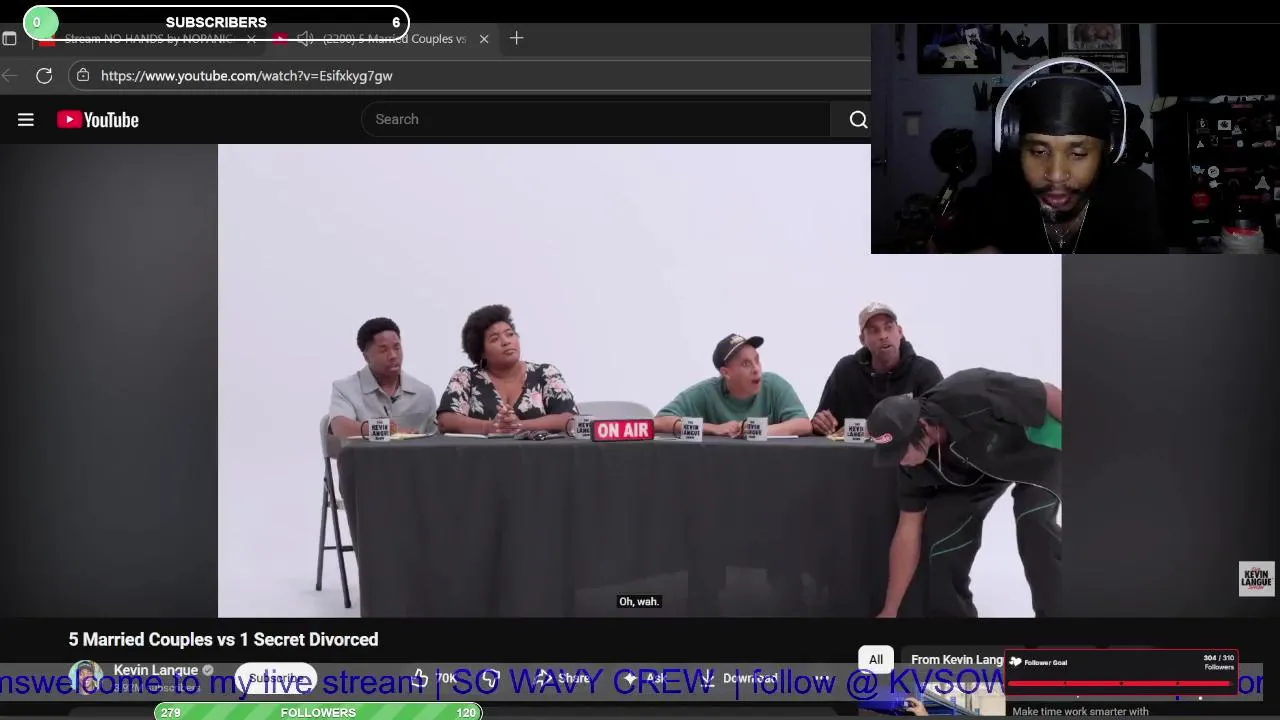Download the video
This screenshot has height=720, width=1280.
tap(740, 678)
